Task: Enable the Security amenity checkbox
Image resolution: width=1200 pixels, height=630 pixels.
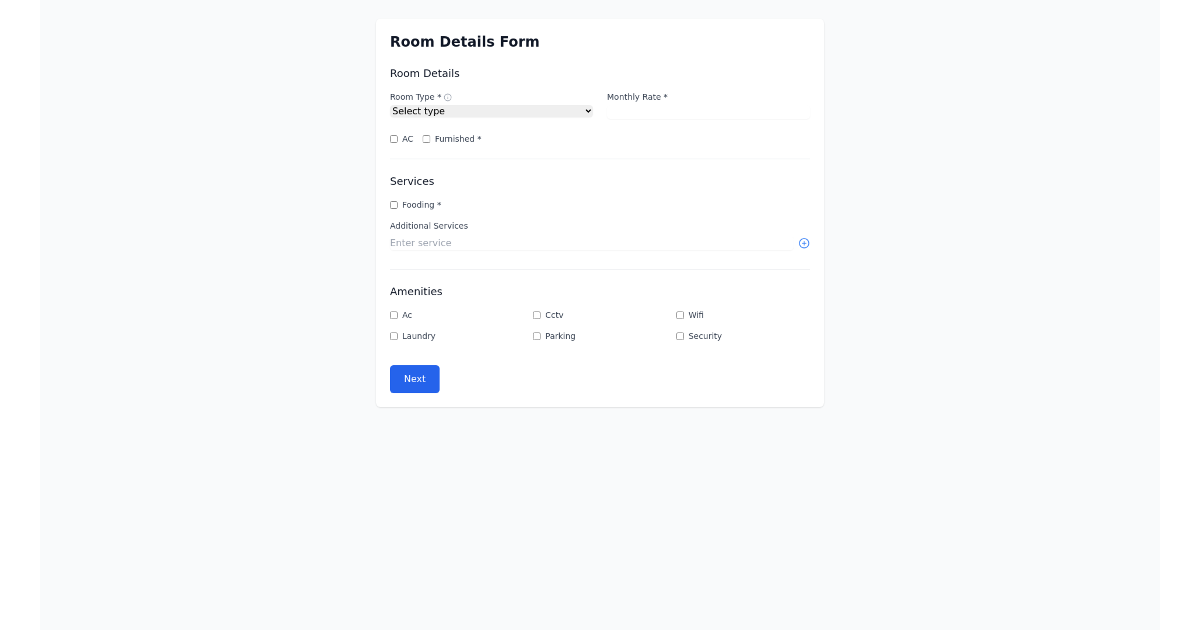Action: pyautogui.click(x=679, y=336)
